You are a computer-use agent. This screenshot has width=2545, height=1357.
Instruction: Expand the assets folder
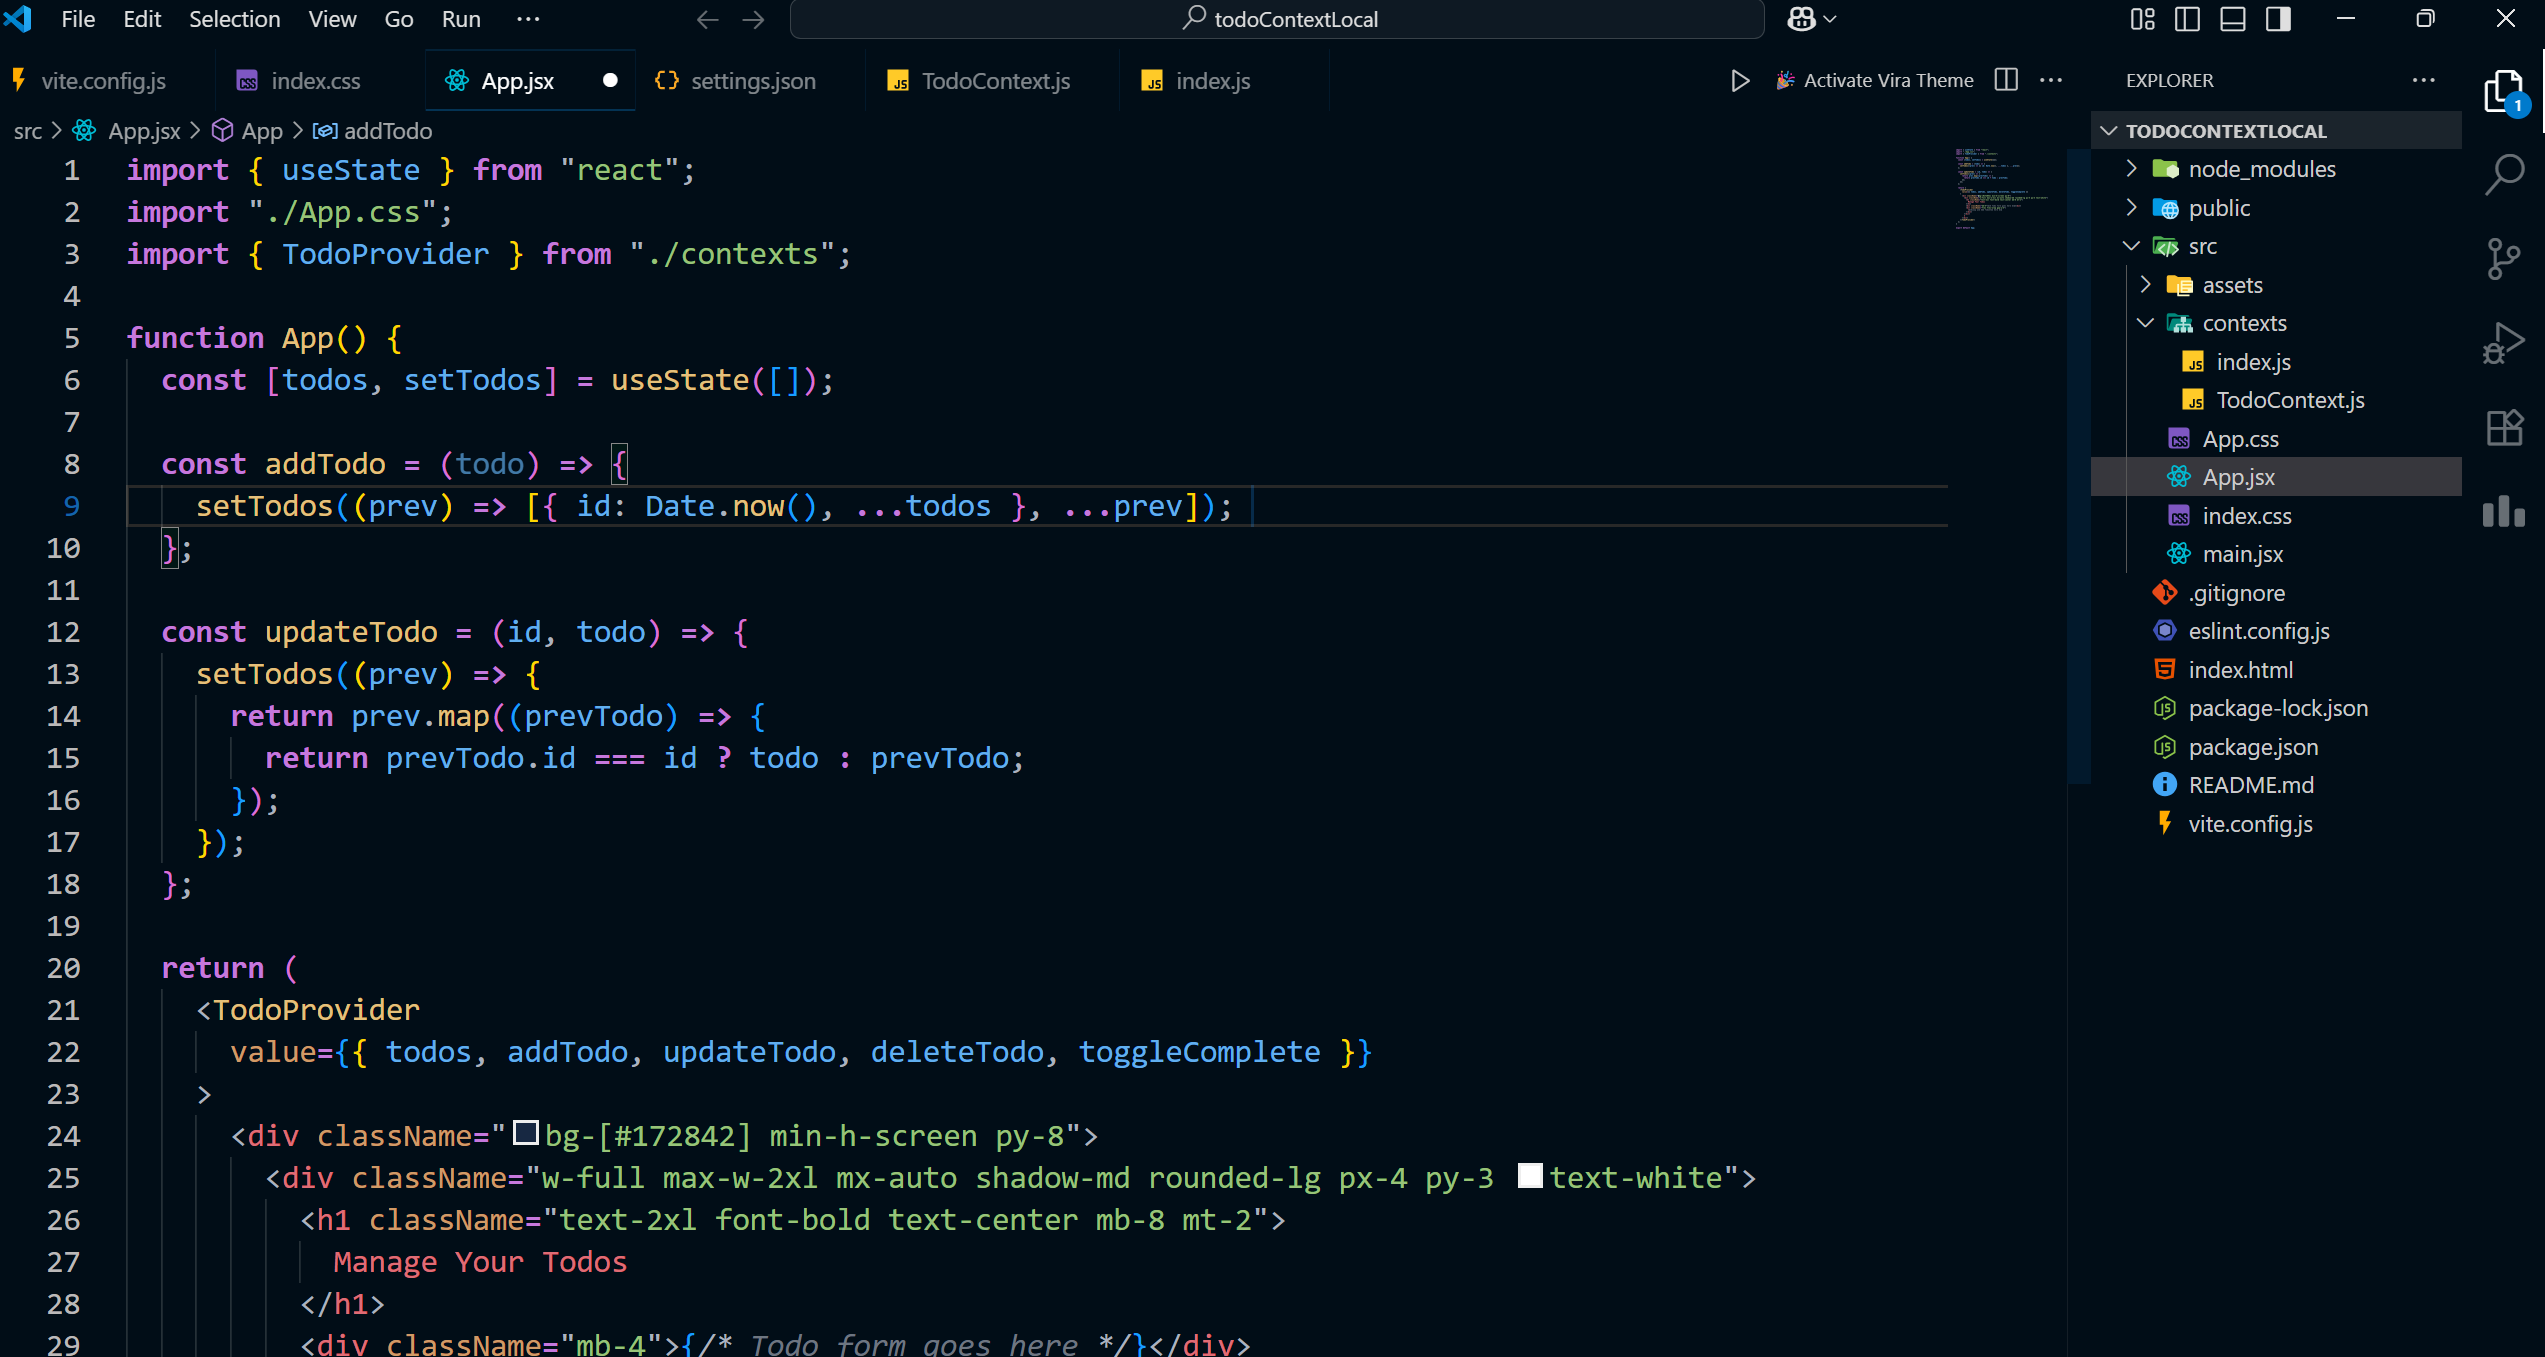(x=2232, y=285)
